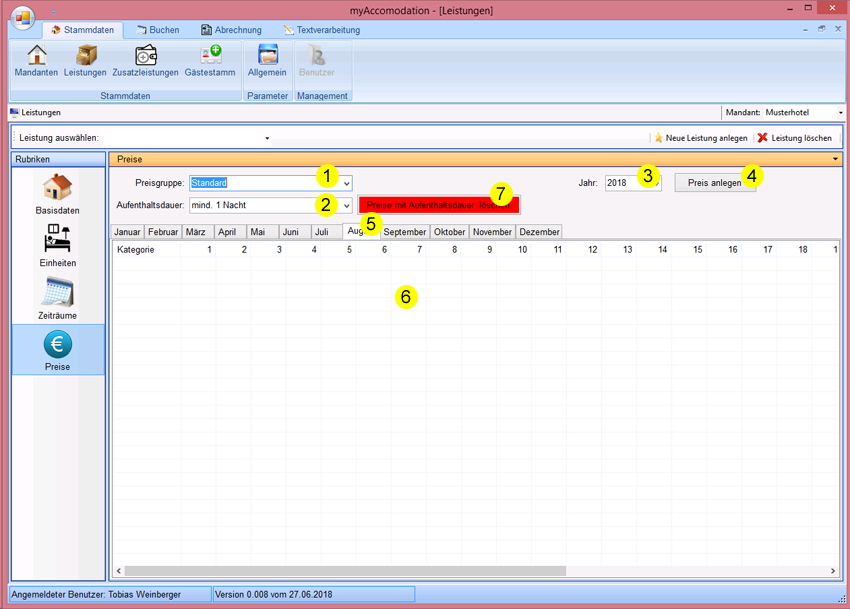Viewport: 850px width, 609px height.
Task: Open the Mandant Musterhotel dropdown
Action: point(840,113)
